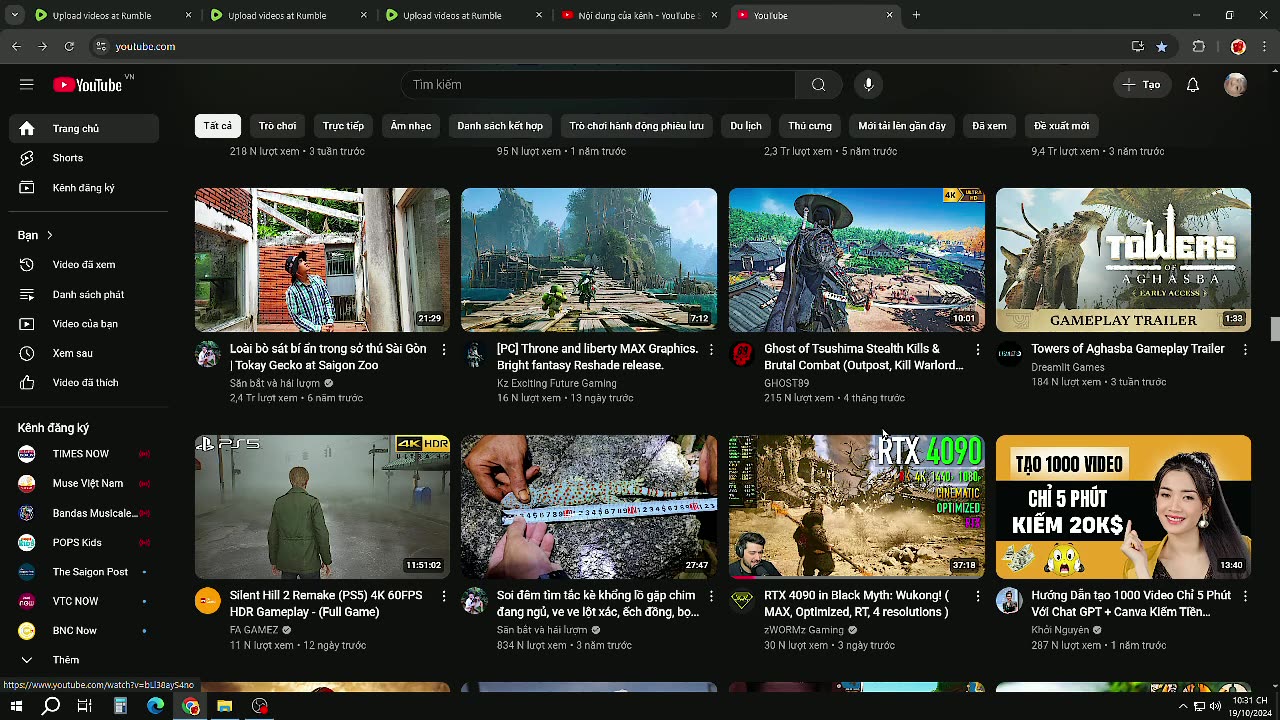
Task: Open Danh sách phát playlists
Action: (x=84, y=295)
